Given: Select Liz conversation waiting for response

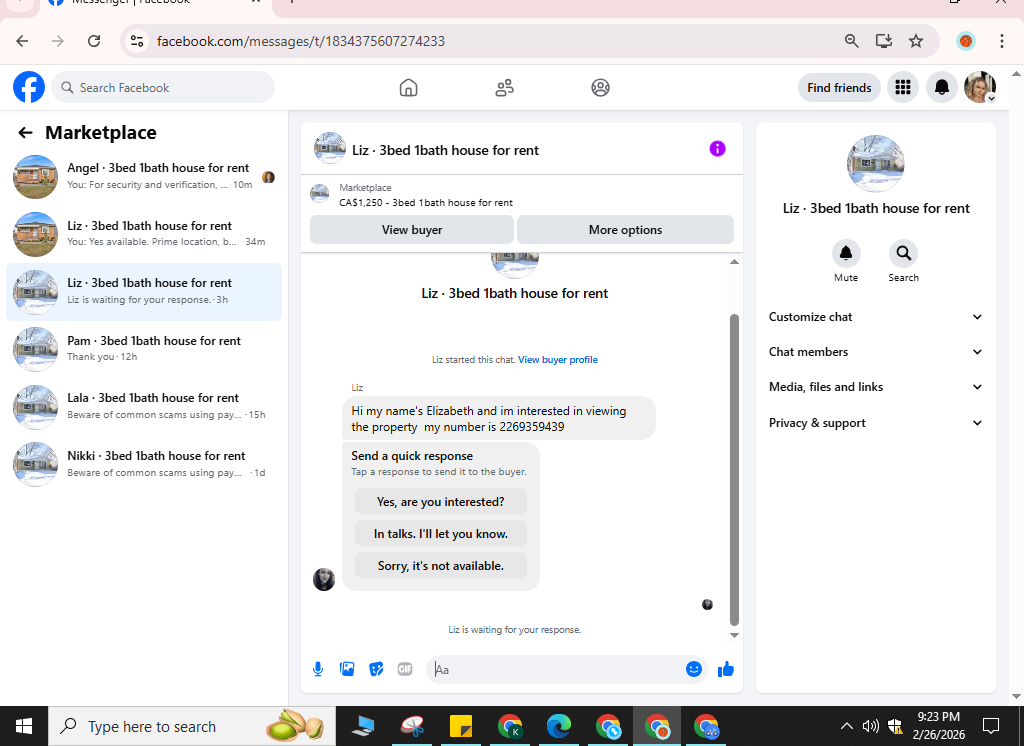Looking at the screenshot, I should pyautogui.click(x=144, y=291).
